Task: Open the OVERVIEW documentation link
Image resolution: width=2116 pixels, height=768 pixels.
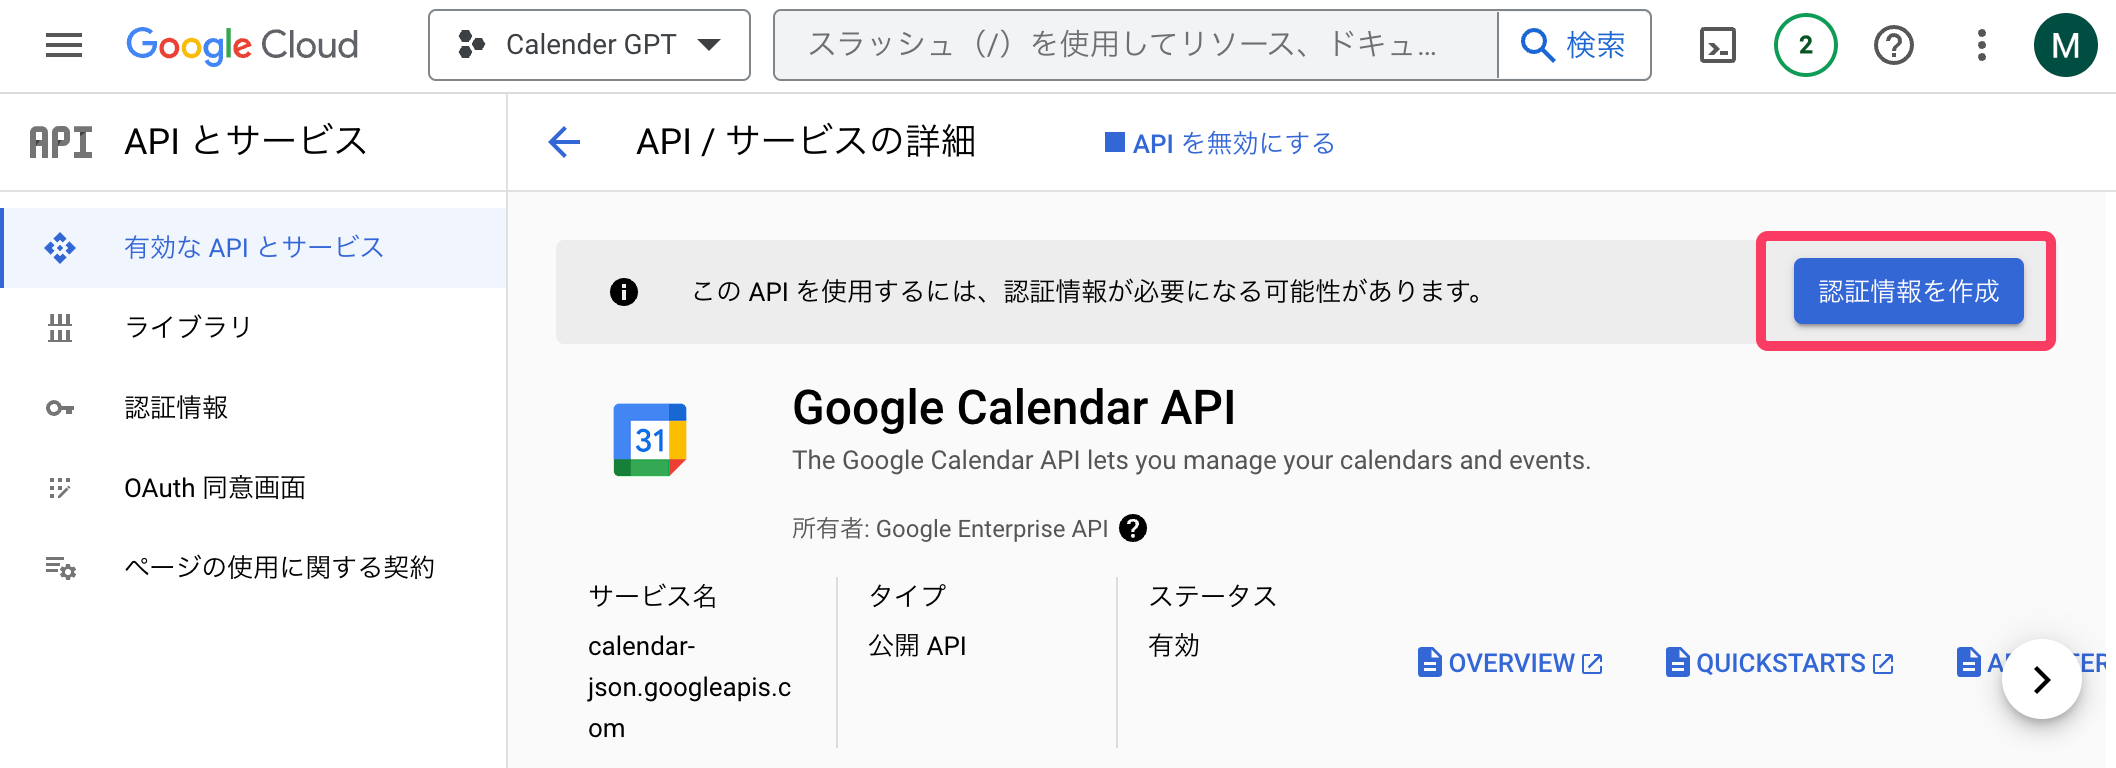Action: pos(1510,663)
